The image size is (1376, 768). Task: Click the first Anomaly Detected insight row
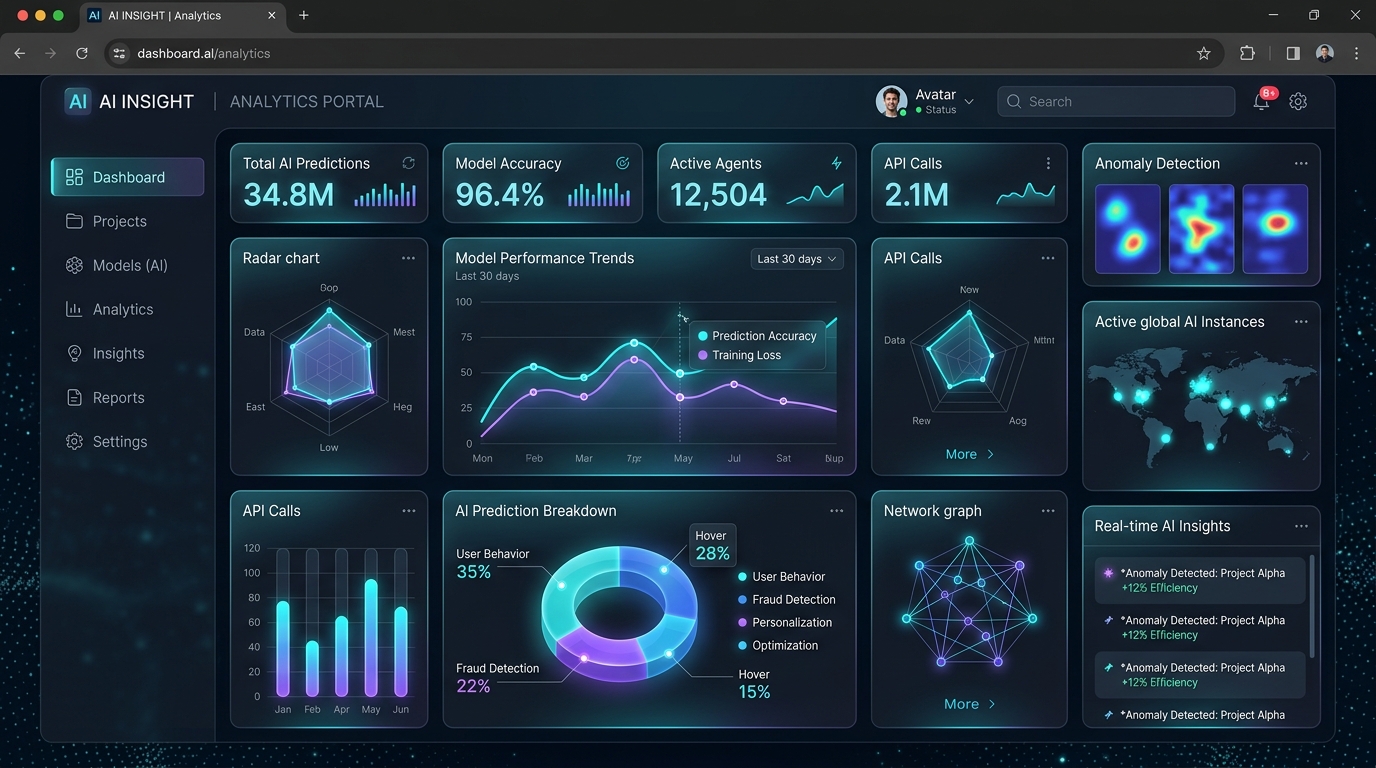[1200, 580]
